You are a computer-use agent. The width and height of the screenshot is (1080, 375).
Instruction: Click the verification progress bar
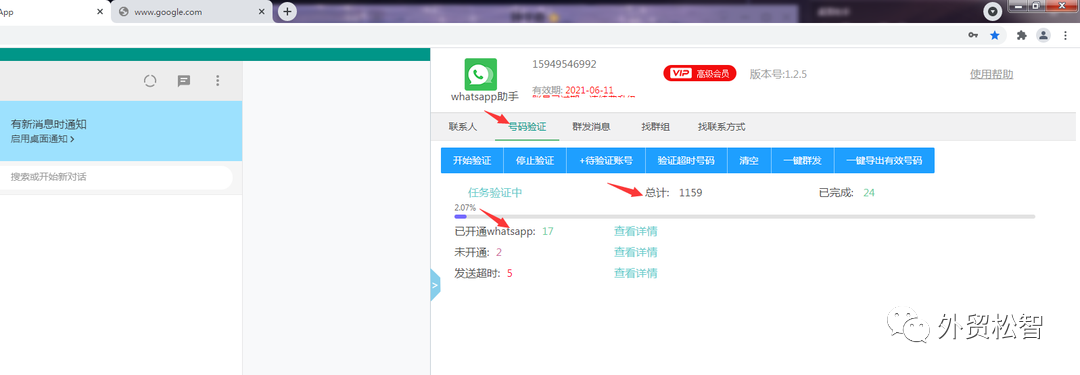click(x=745, y=216)
